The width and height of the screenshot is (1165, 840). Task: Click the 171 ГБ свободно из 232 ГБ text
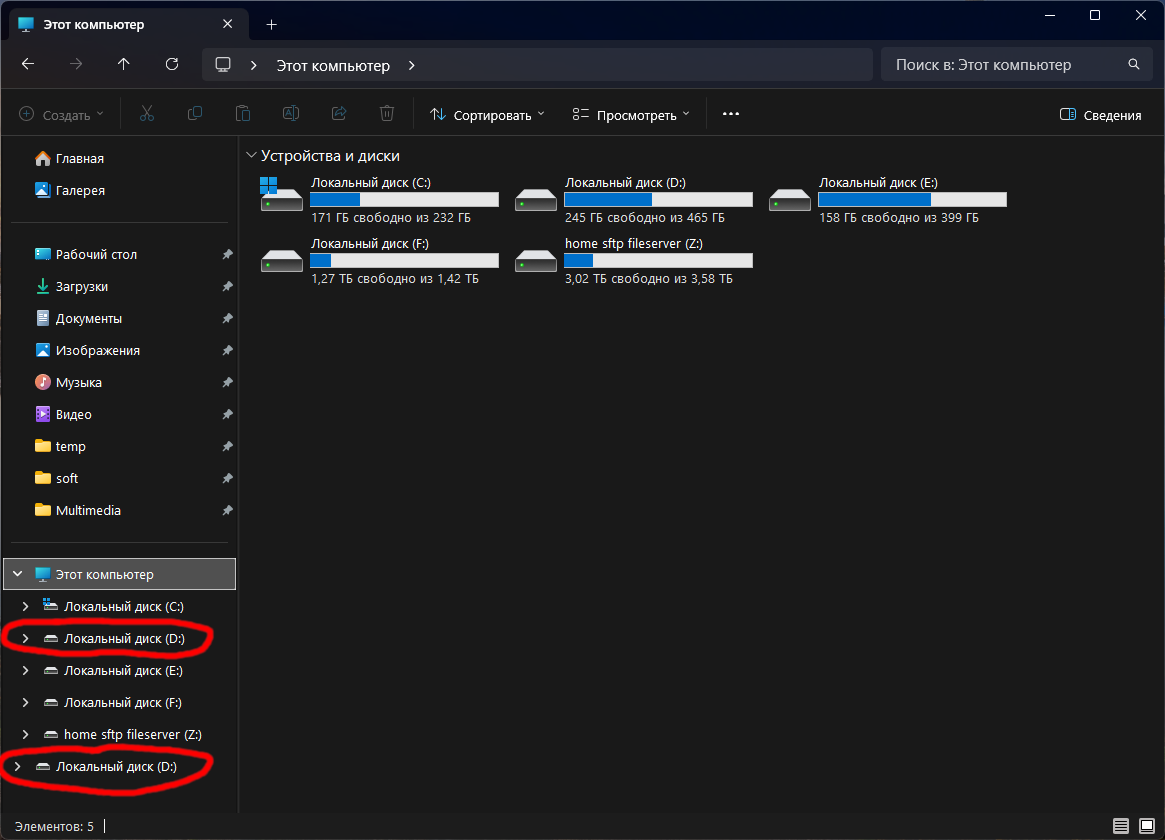[391, 218]
